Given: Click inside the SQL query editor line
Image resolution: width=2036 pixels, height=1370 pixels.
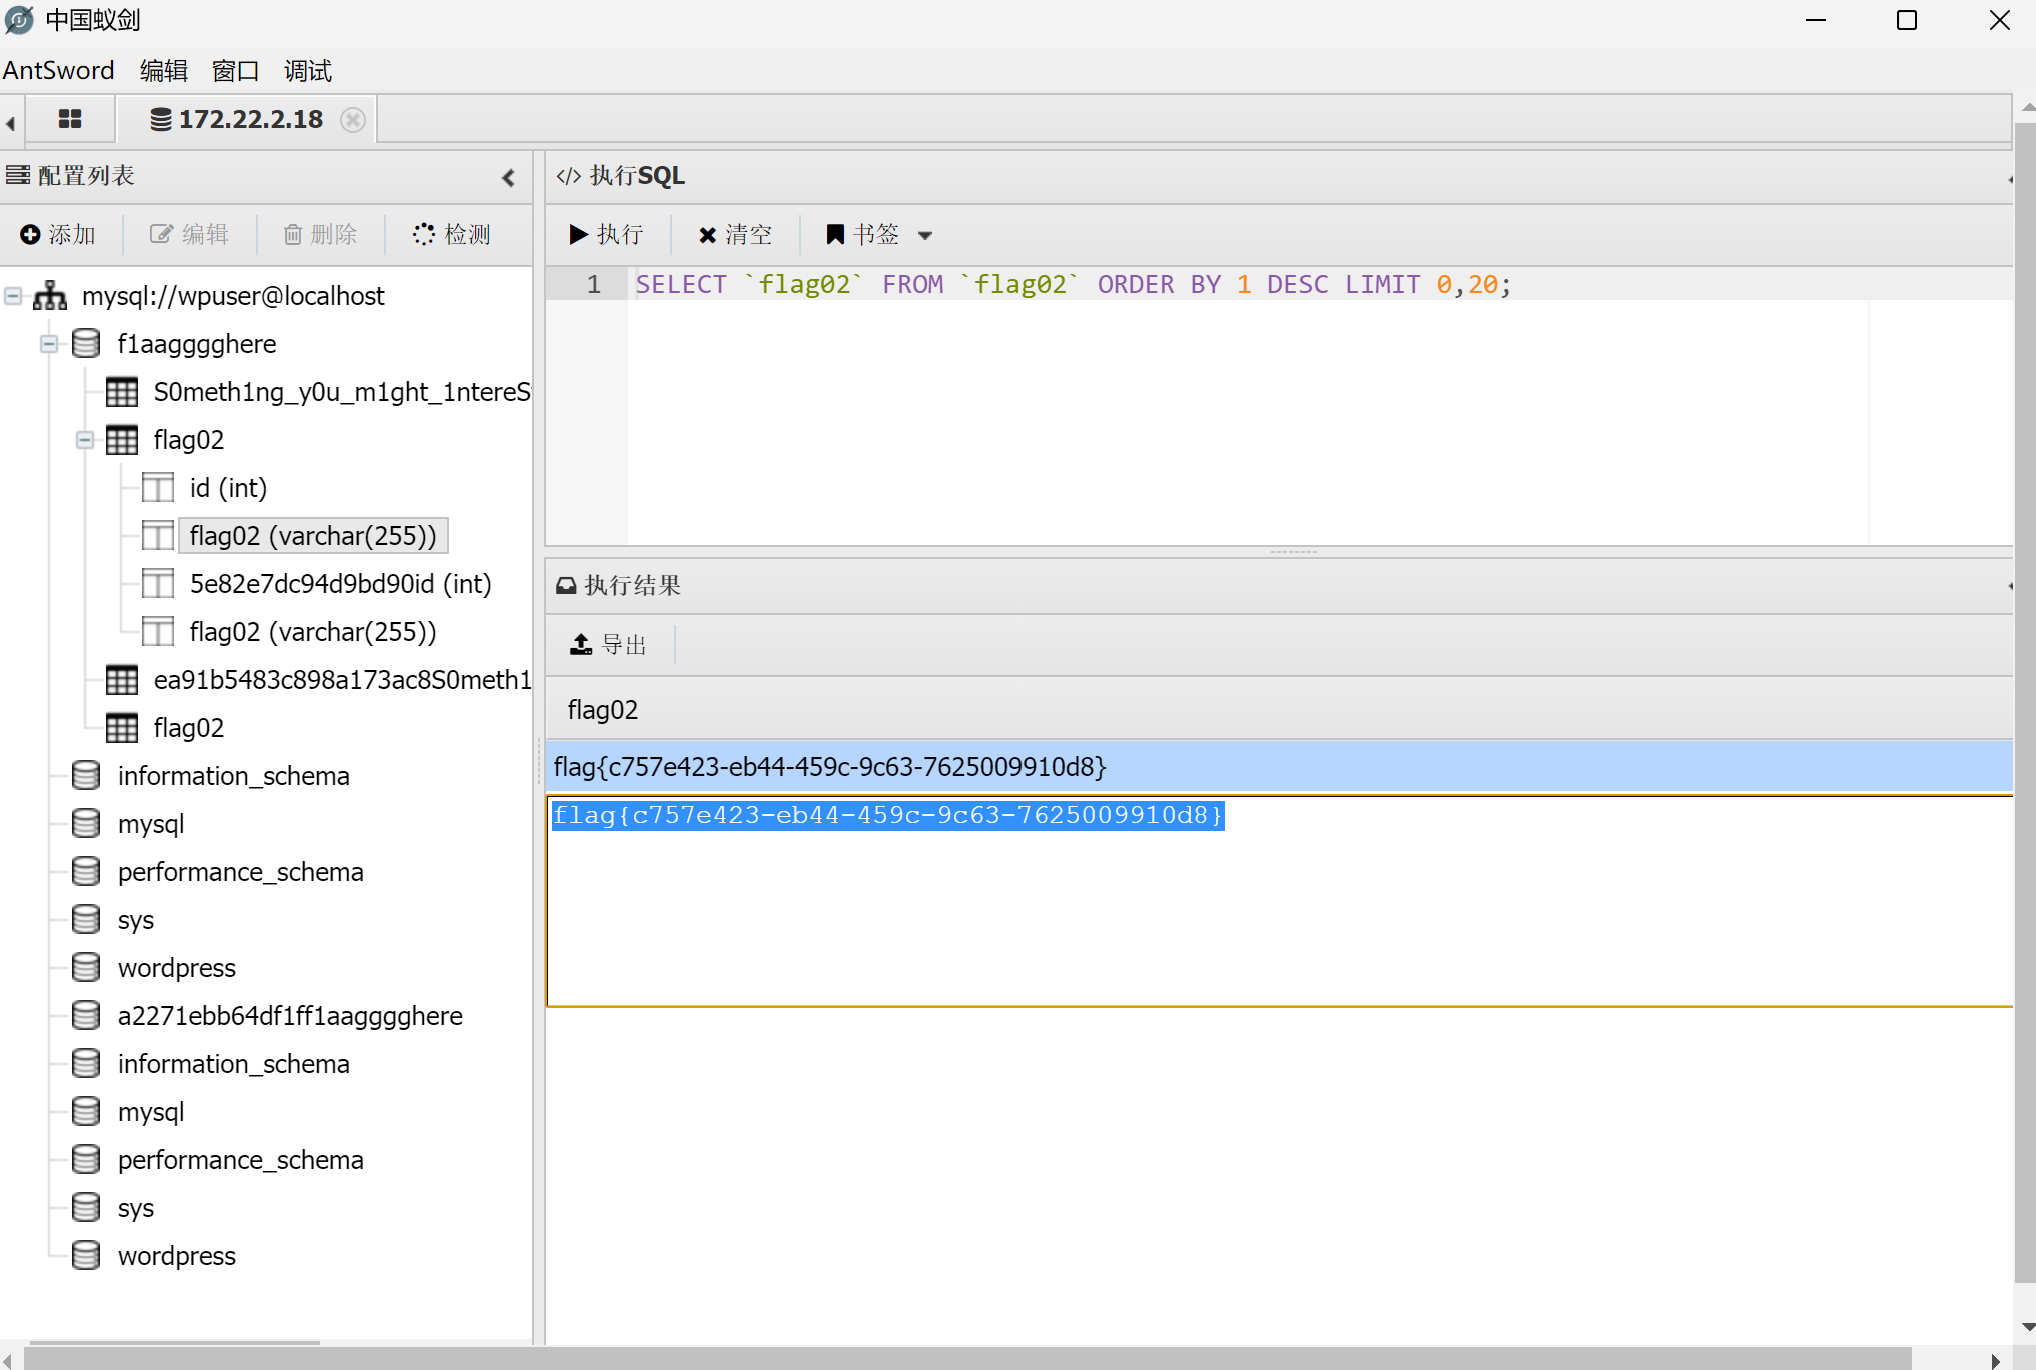Looking at the screenshot, I should tap(1320, 285).
